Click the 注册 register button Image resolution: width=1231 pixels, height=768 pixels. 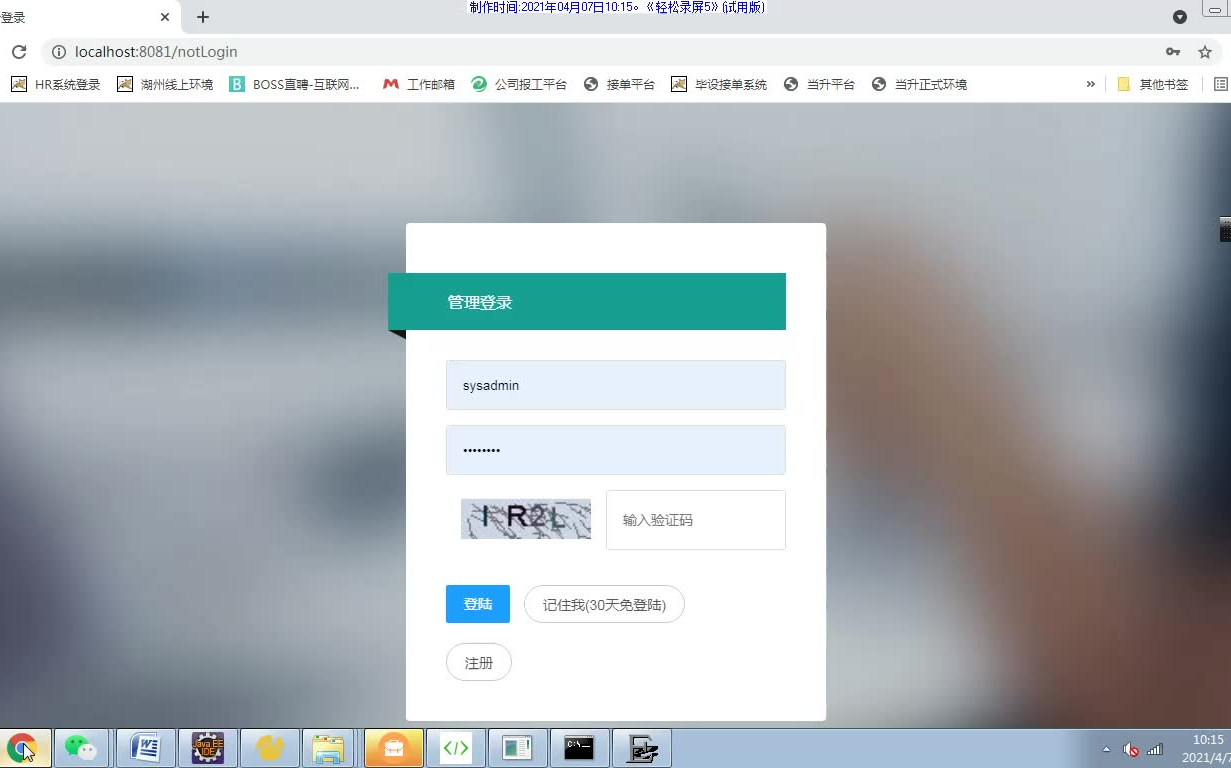(478, 662)
